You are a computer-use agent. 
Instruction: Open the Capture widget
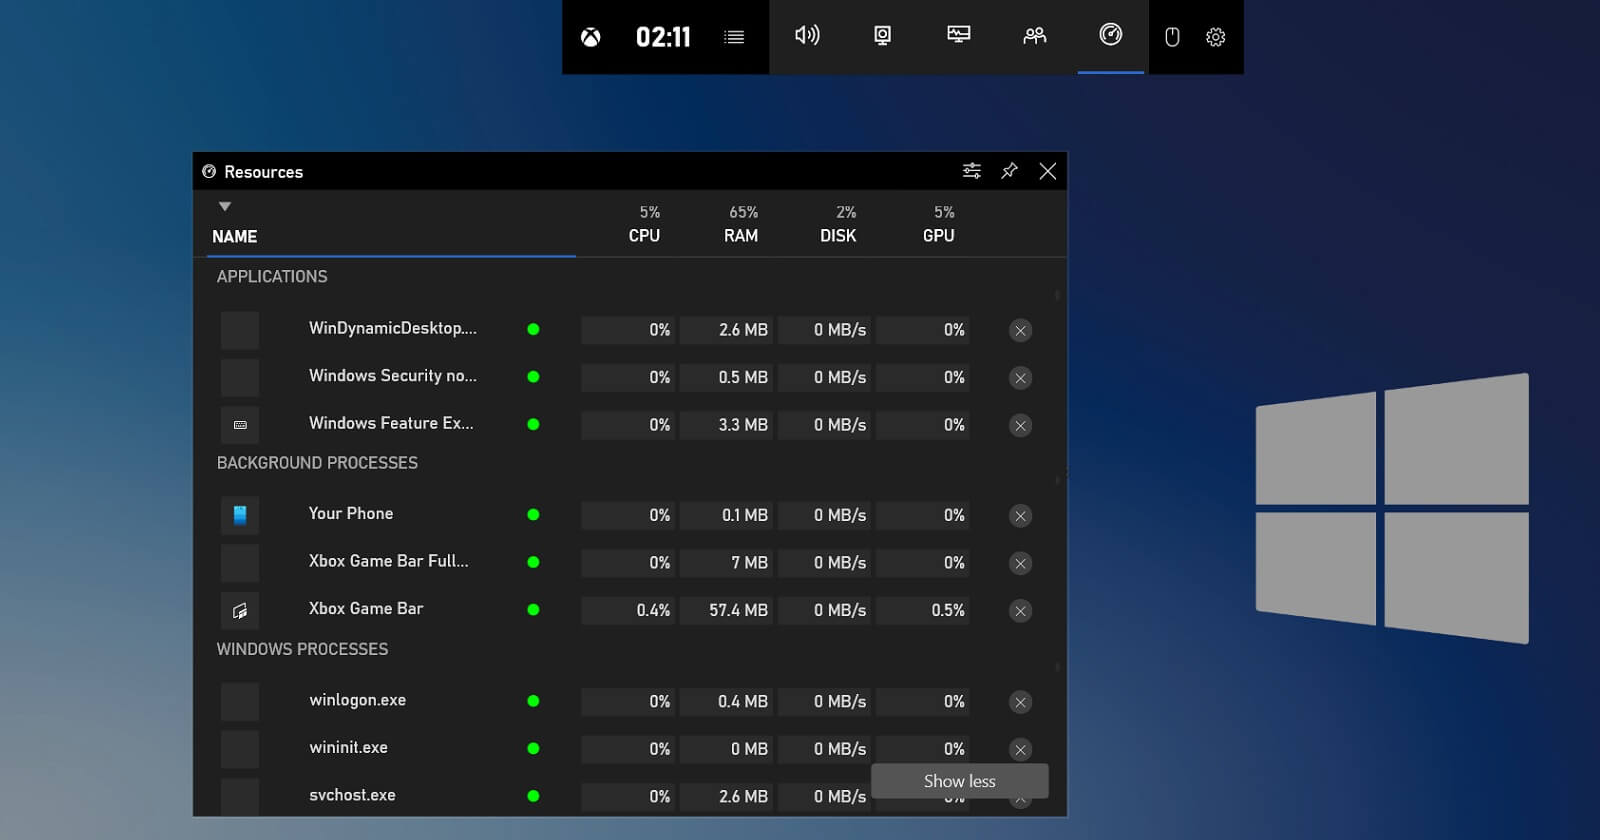coord(882,36)
